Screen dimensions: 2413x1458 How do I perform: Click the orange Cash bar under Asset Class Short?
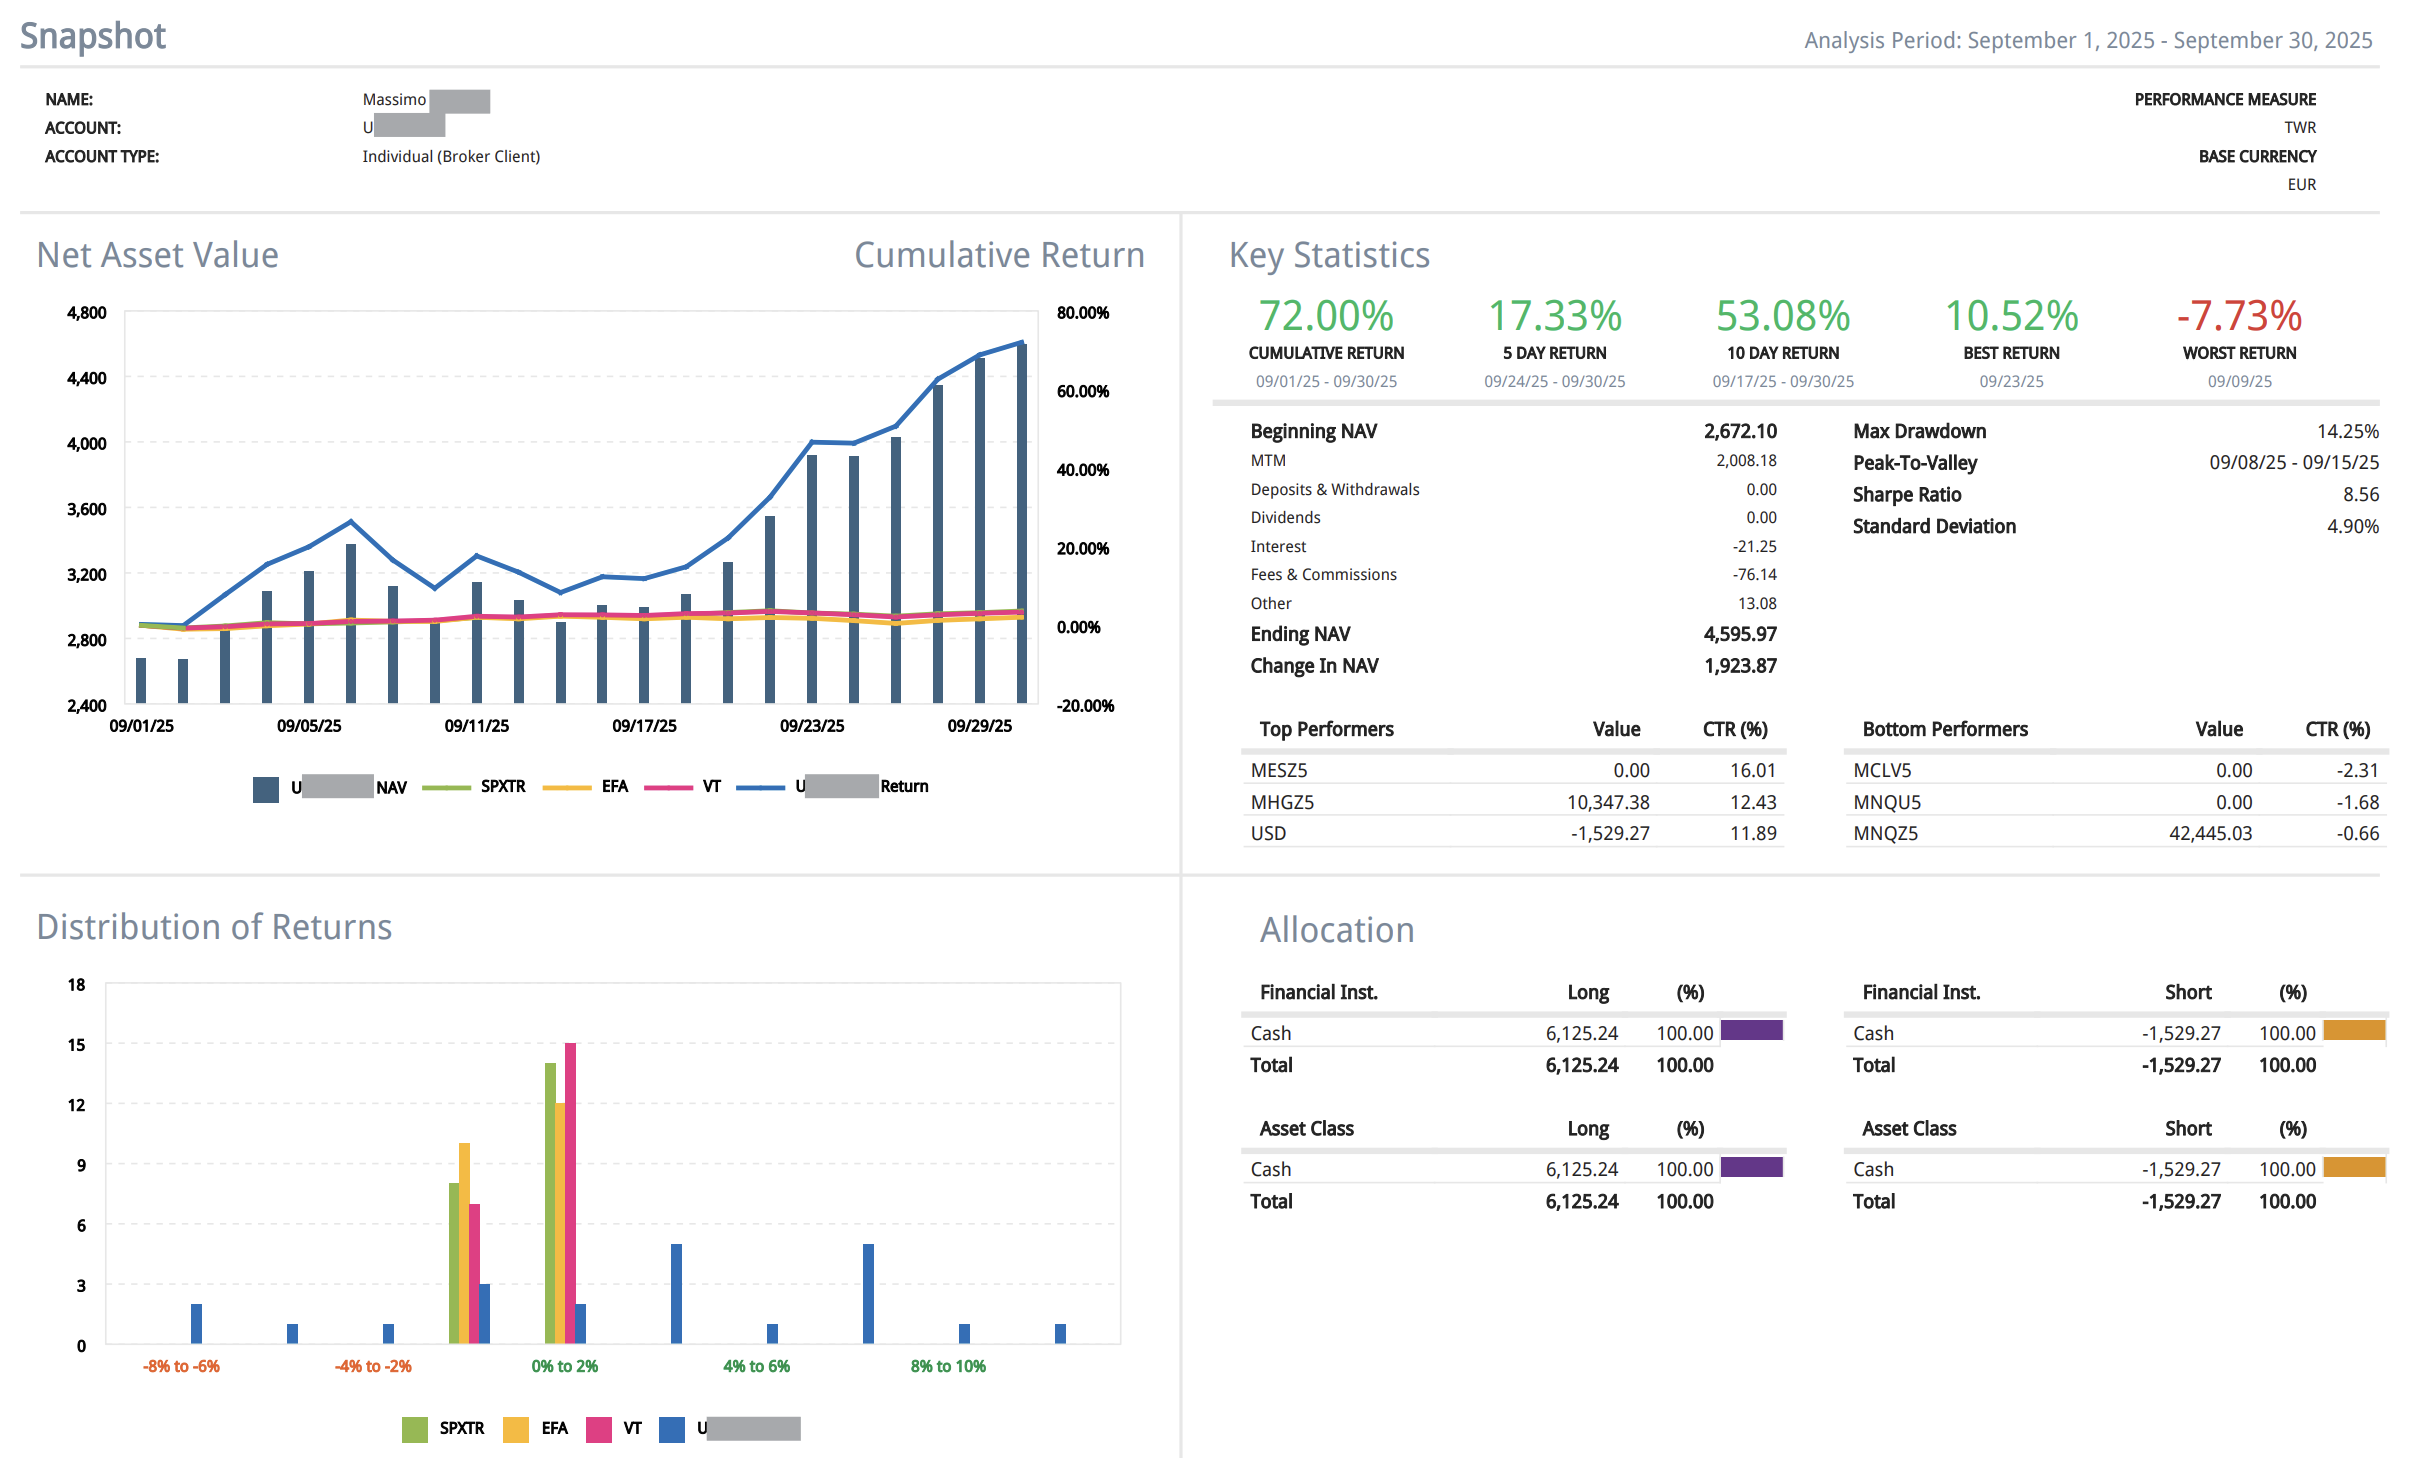[x=2354, y=1167]
